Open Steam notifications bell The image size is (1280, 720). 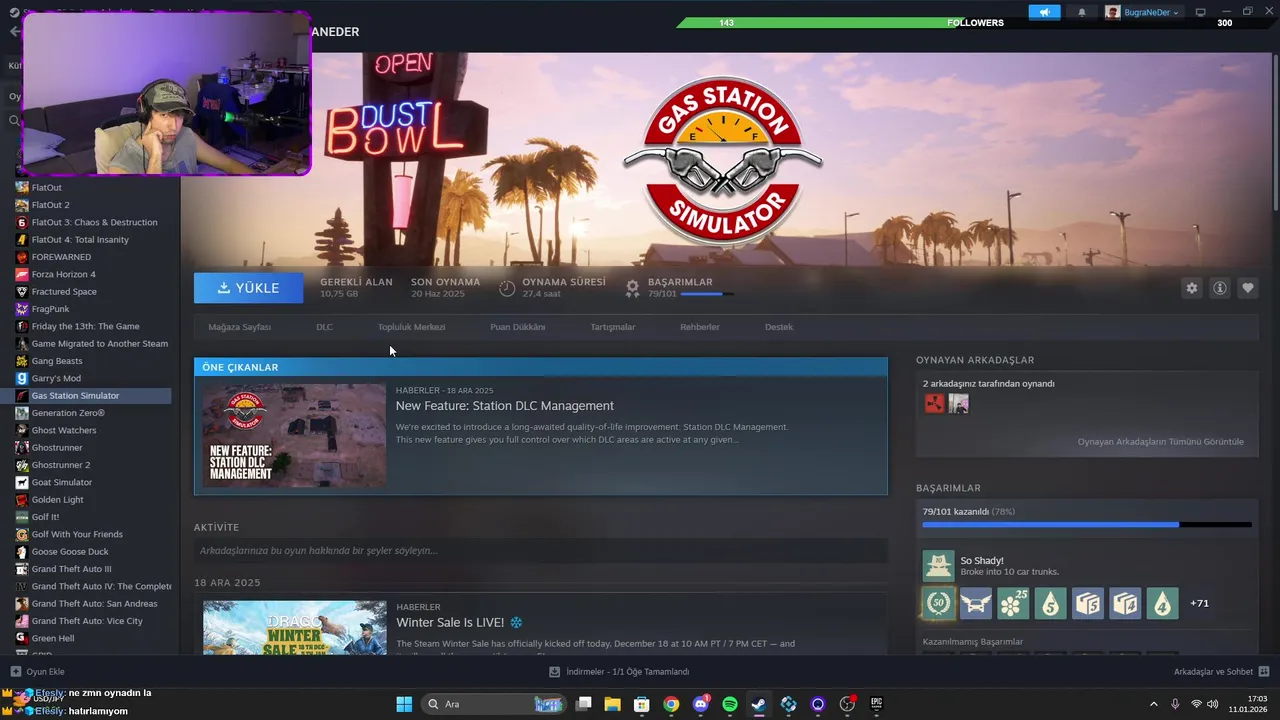(x=1081, y=12)
